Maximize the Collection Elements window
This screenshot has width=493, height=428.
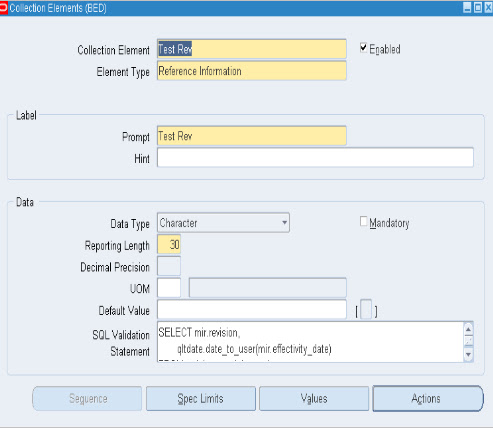[478, 8]
